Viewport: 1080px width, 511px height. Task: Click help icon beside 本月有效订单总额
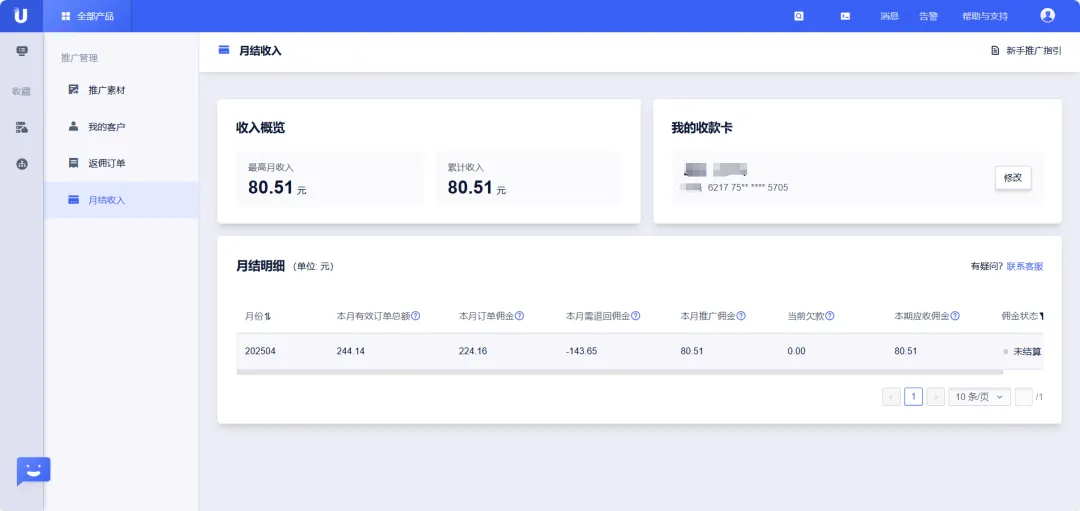click(416, 316)
